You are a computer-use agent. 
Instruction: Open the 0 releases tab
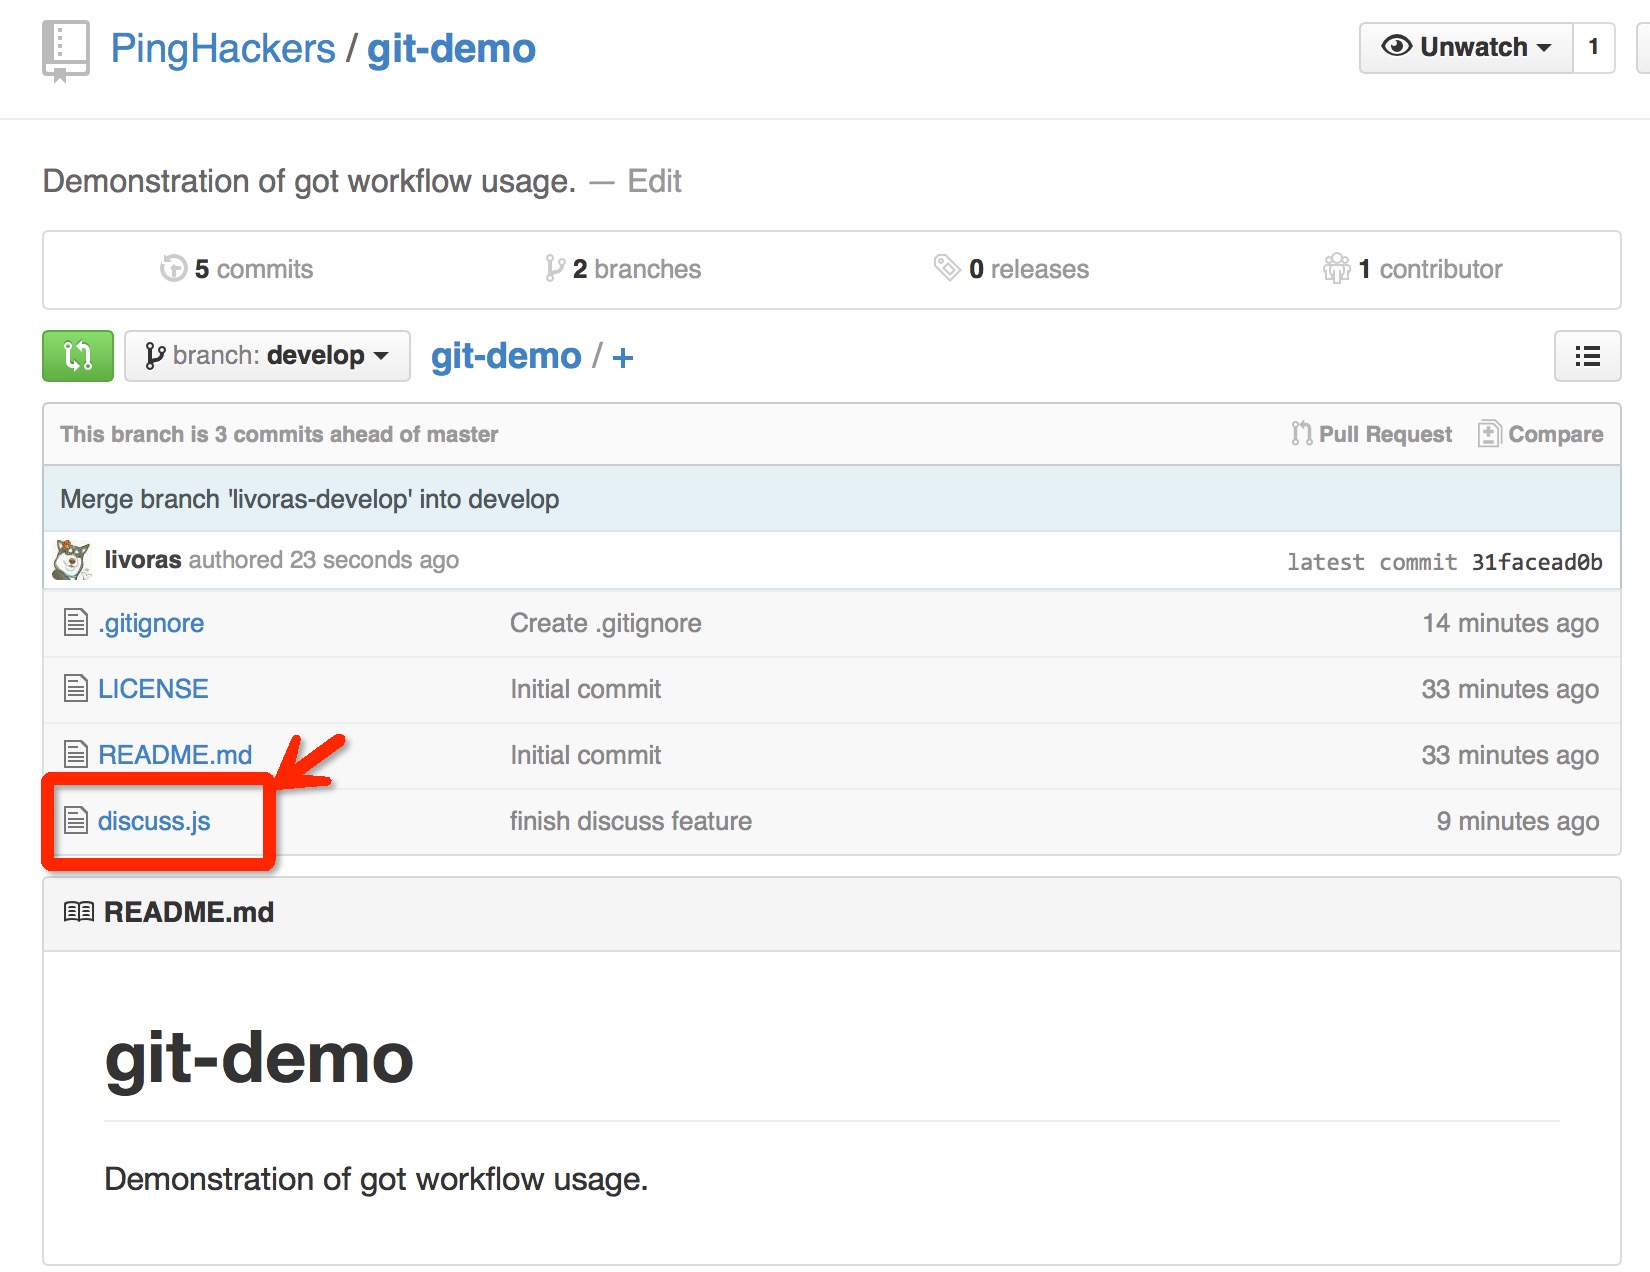[1012, 269]
